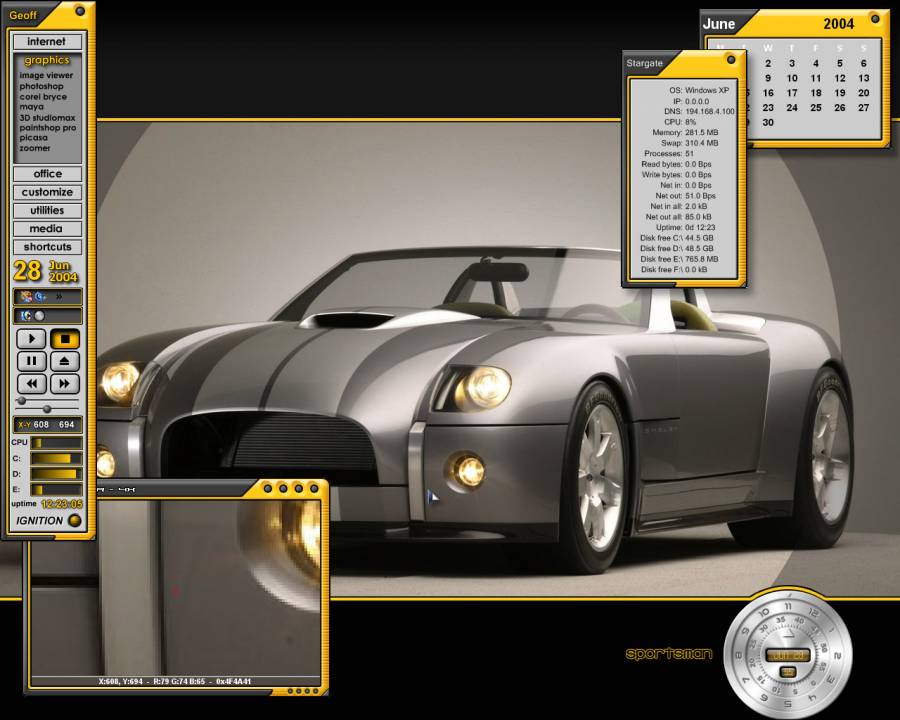
Task: Click the Swap value 310.4 MB
Action: click(x=701, y=143)
